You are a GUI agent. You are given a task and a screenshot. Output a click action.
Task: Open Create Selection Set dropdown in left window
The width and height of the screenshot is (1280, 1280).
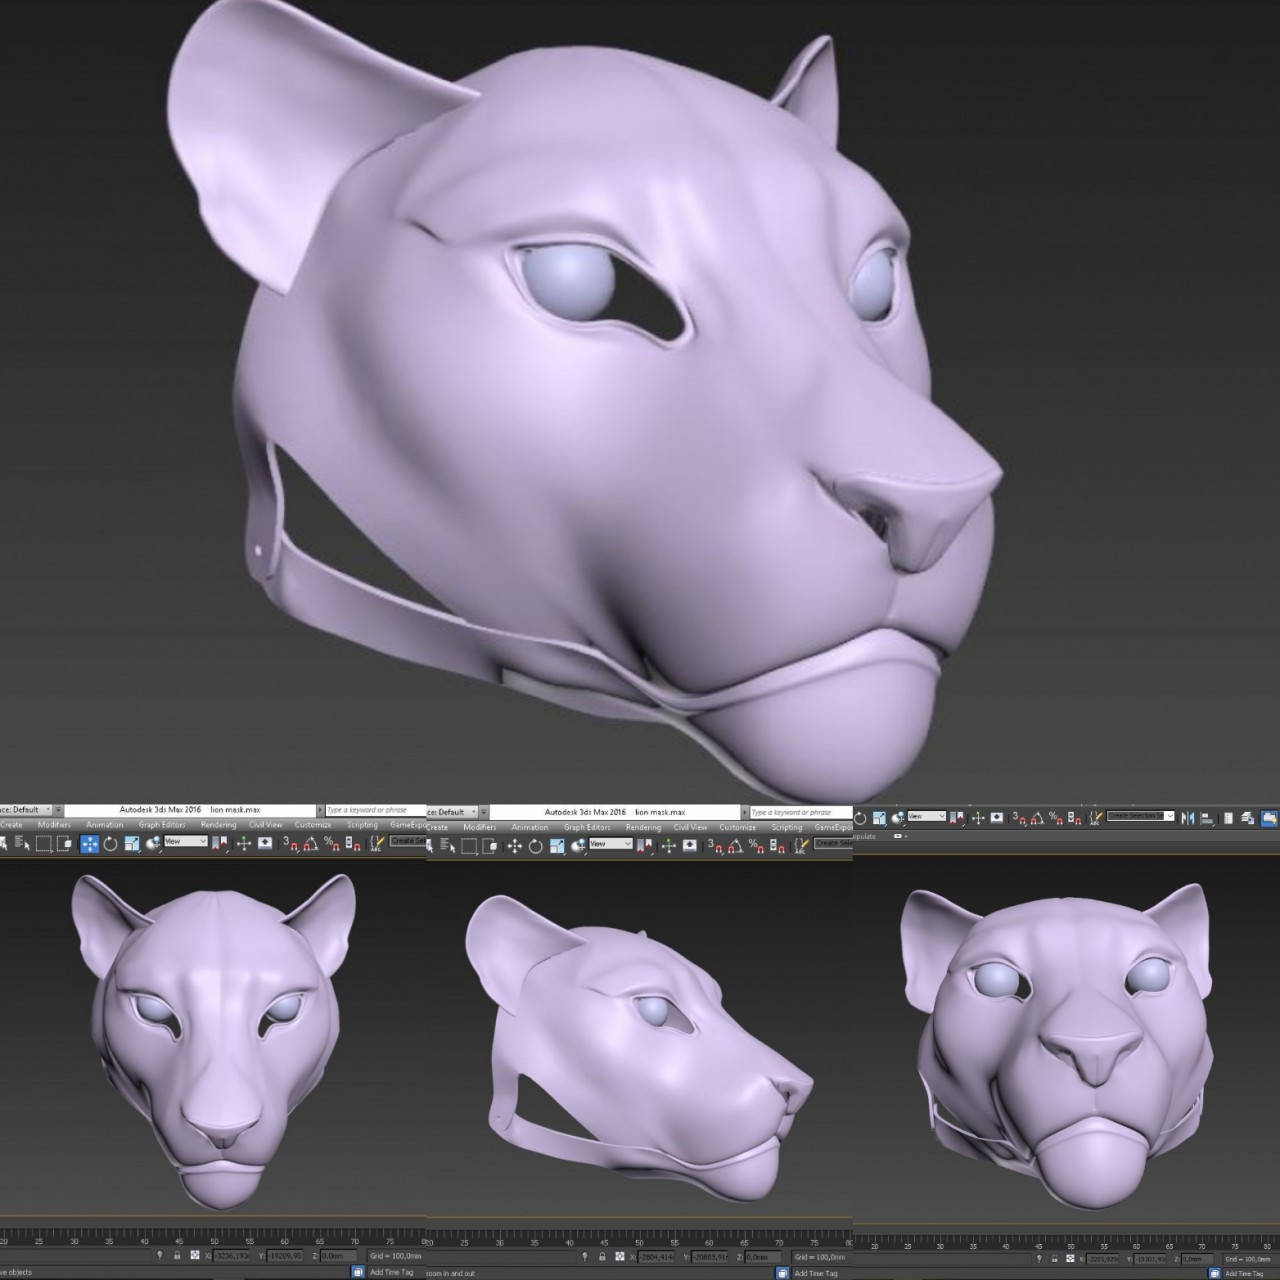pos(408,841)
